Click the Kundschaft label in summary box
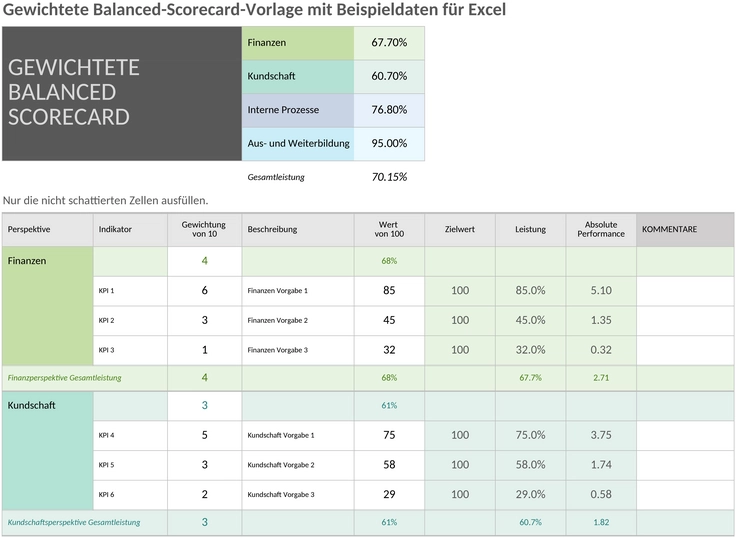The width and height of the screenshot is (736, 538). click(298, 77)
